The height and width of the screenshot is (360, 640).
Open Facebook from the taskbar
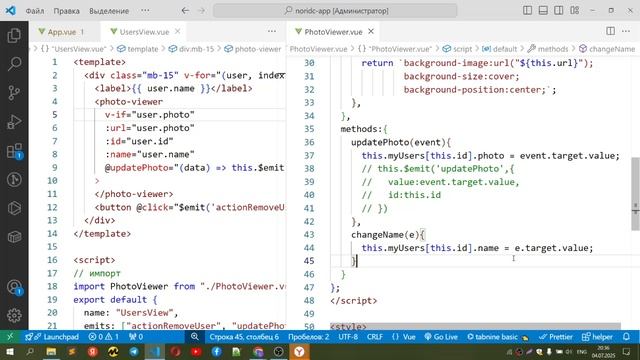click(x=216, y=351)
